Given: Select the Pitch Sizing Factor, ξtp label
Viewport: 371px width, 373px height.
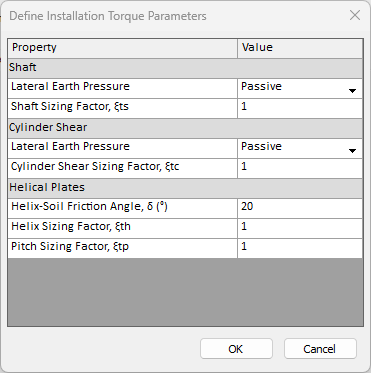Looking at the screenshot, I should [x=70, y=247].
